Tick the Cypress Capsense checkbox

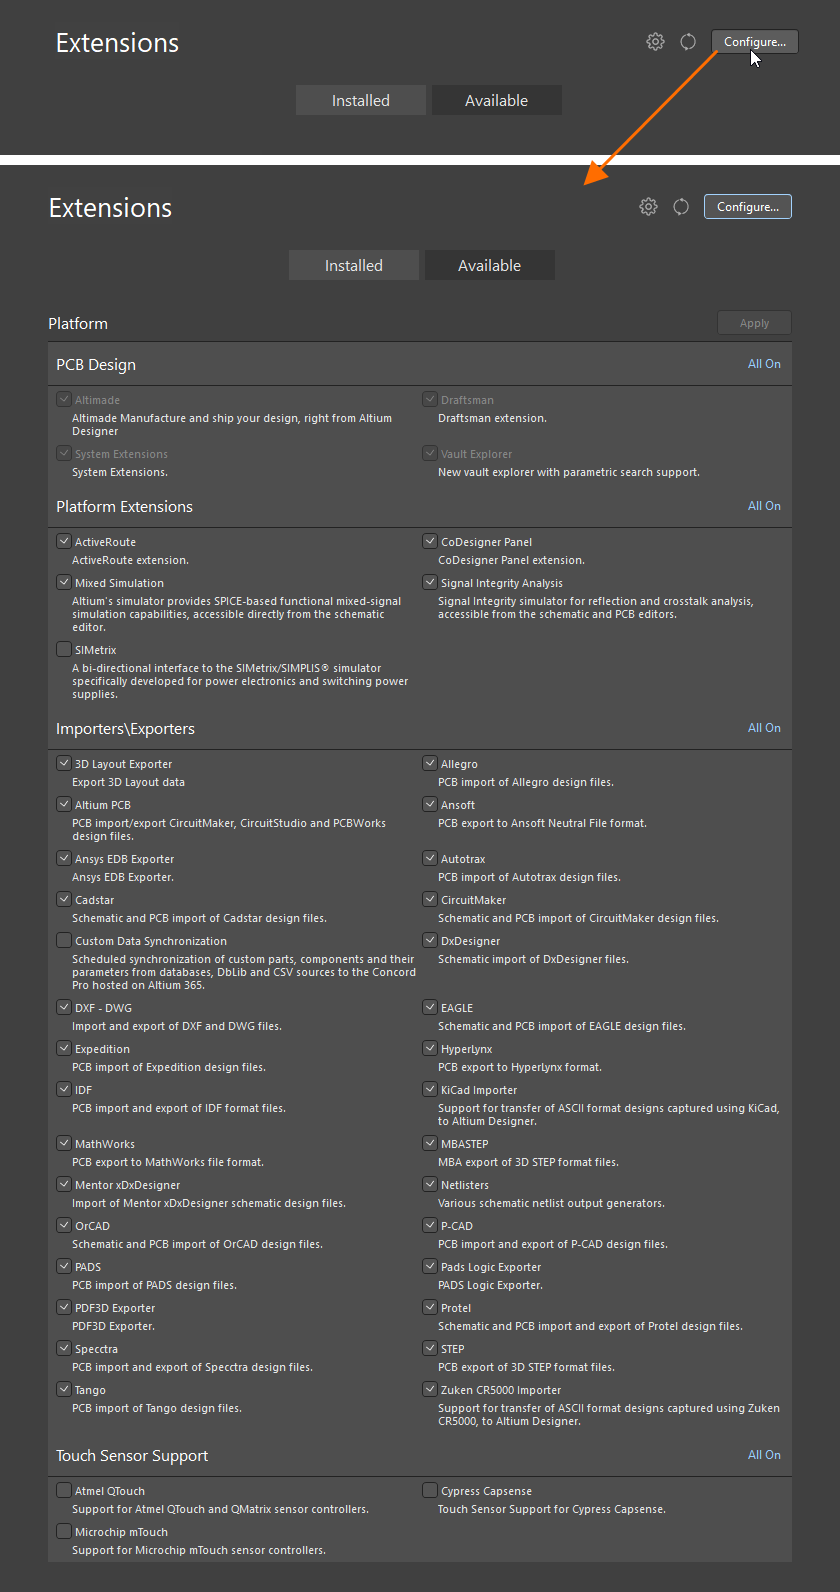pyautogui.click(x=430, y=1491)
